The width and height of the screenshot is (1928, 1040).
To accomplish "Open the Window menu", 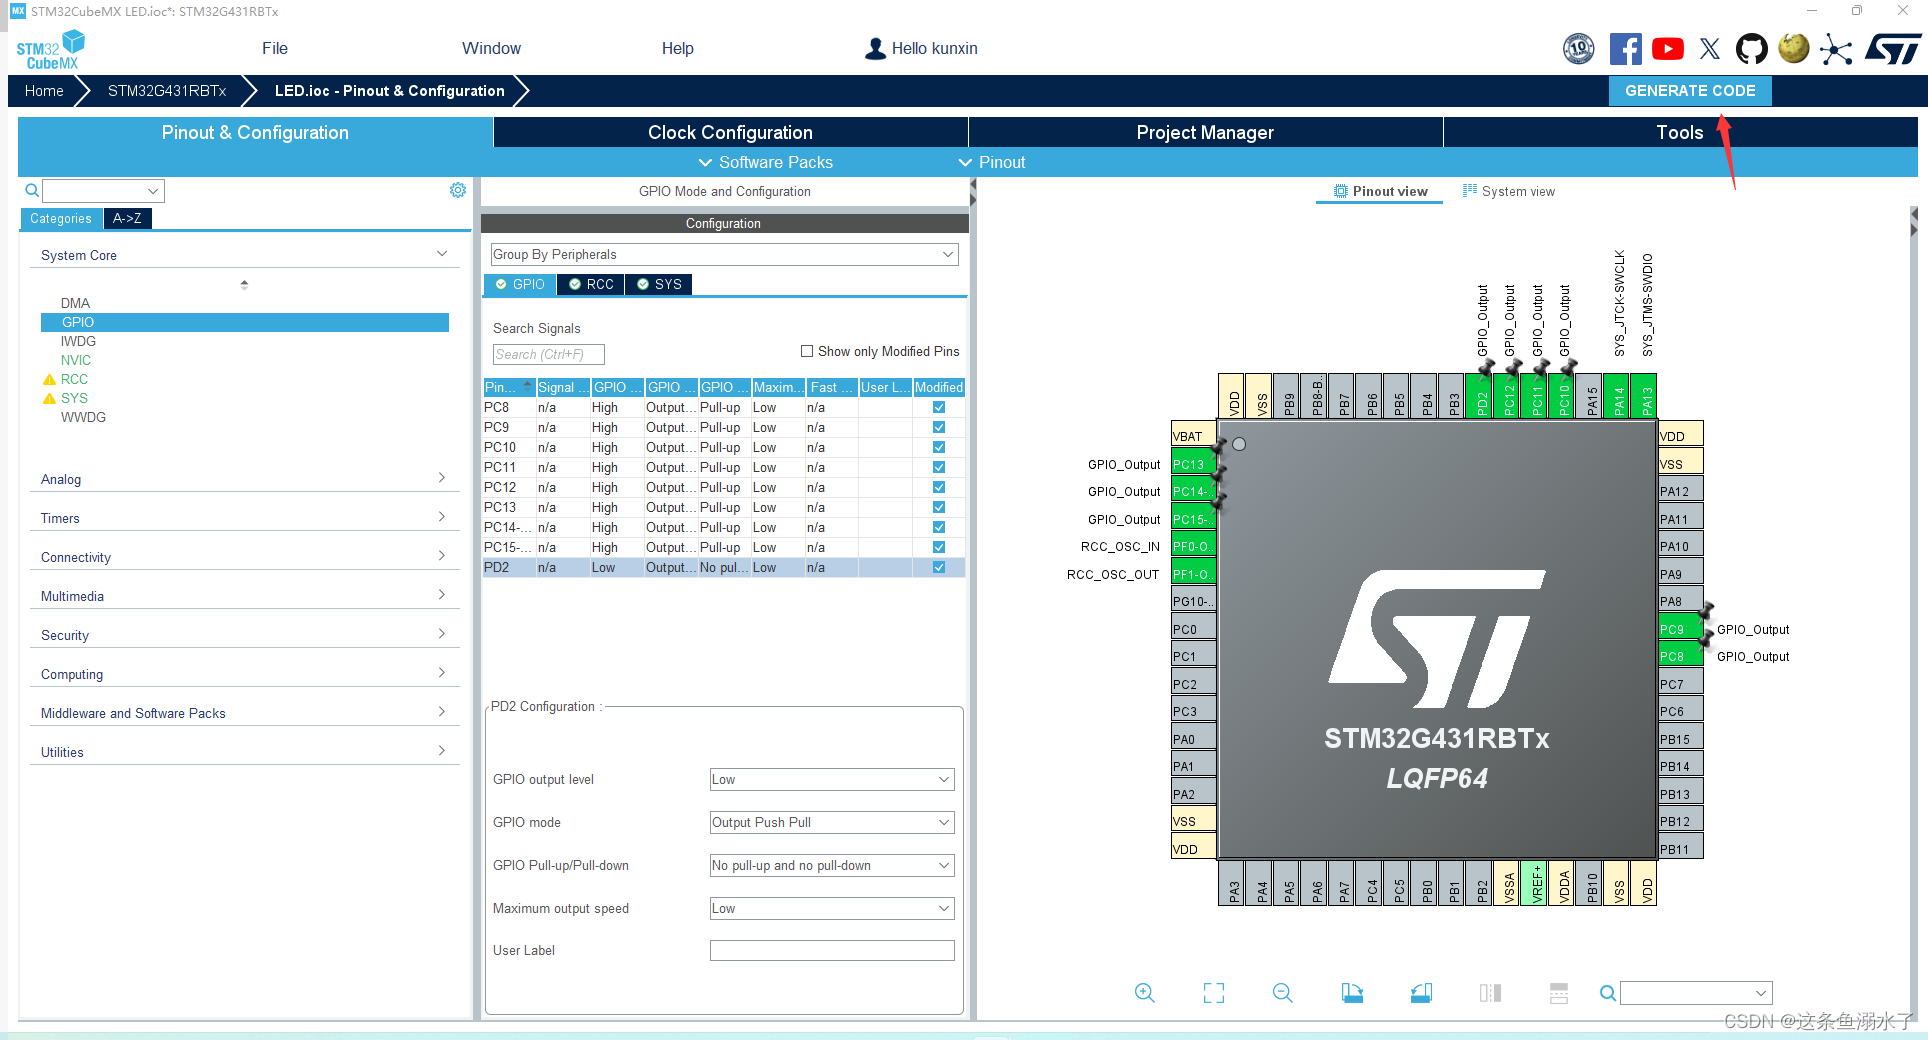I will (491, 48).
